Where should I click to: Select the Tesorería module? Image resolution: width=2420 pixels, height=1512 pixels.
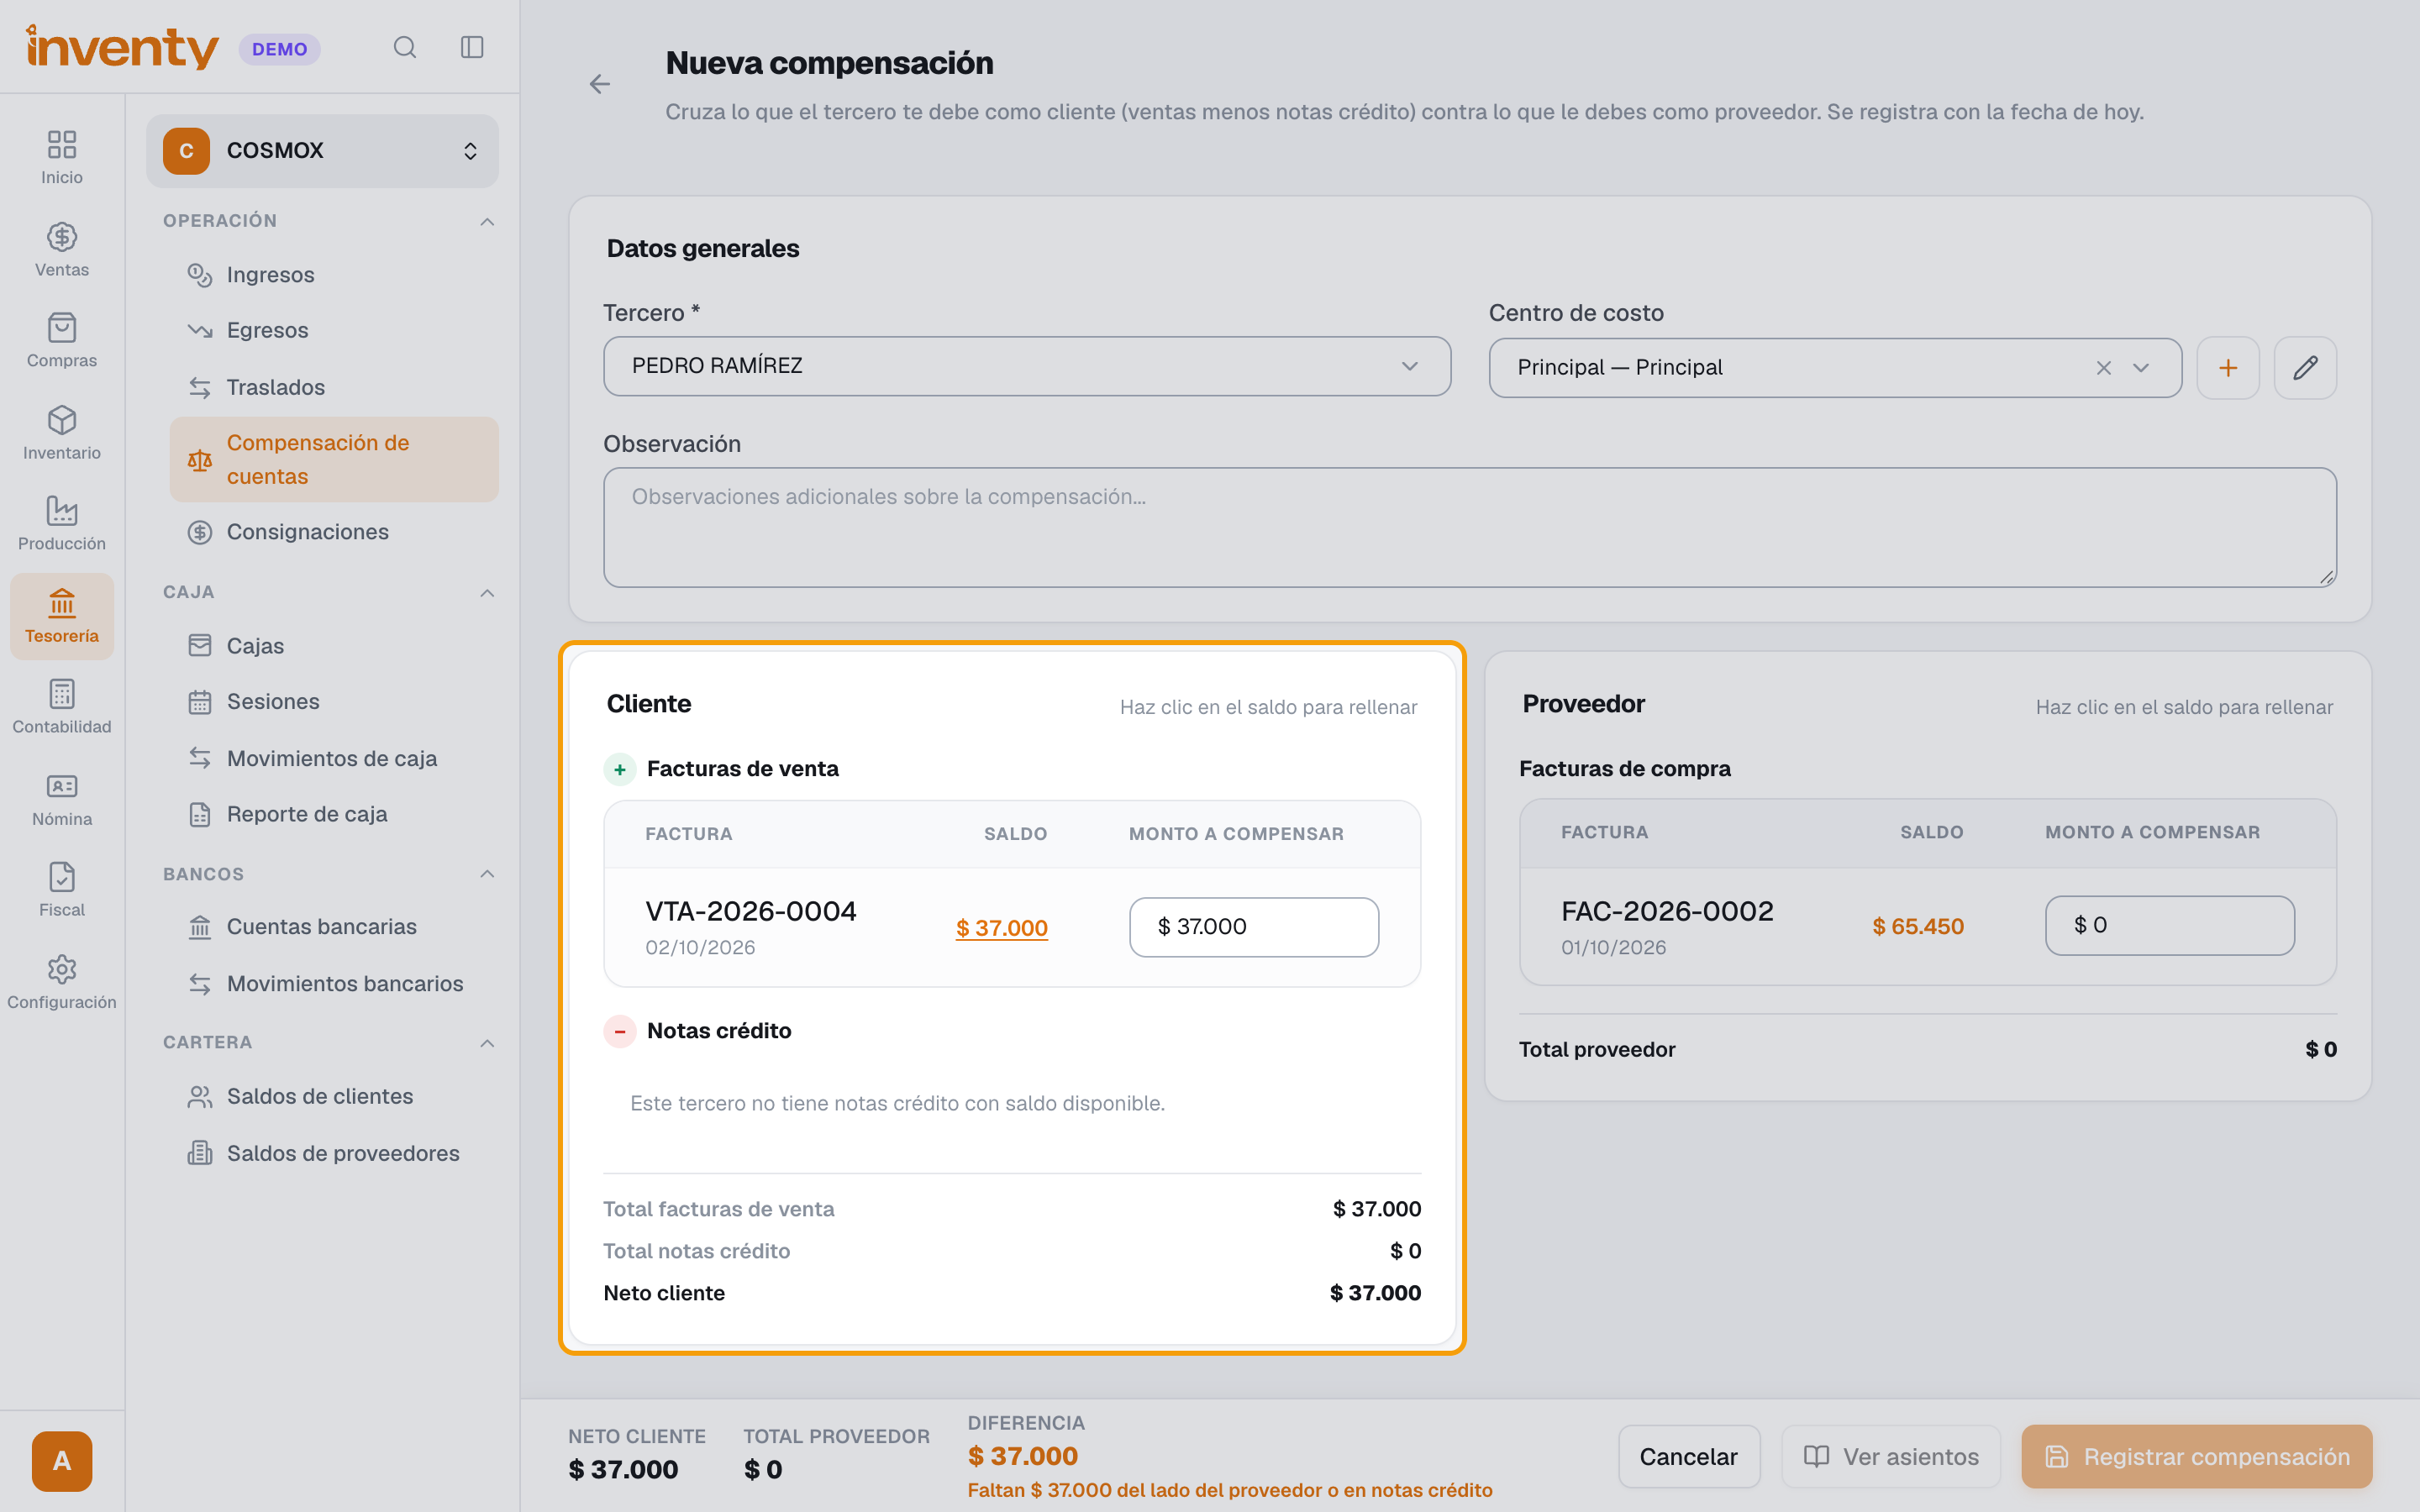[x=62, y=616]
